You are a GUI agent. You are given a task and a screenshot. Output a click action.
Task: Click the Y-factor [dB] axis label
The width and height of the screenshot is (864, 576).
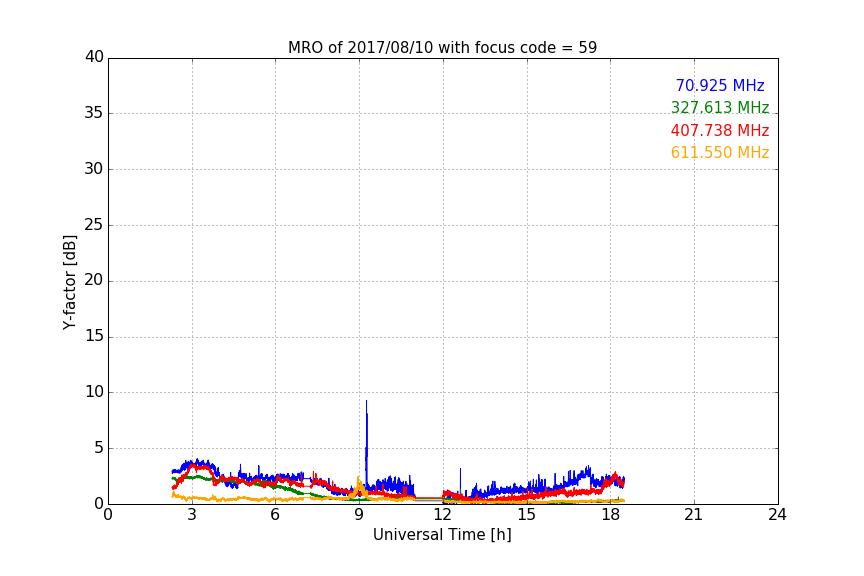point(69,282)
